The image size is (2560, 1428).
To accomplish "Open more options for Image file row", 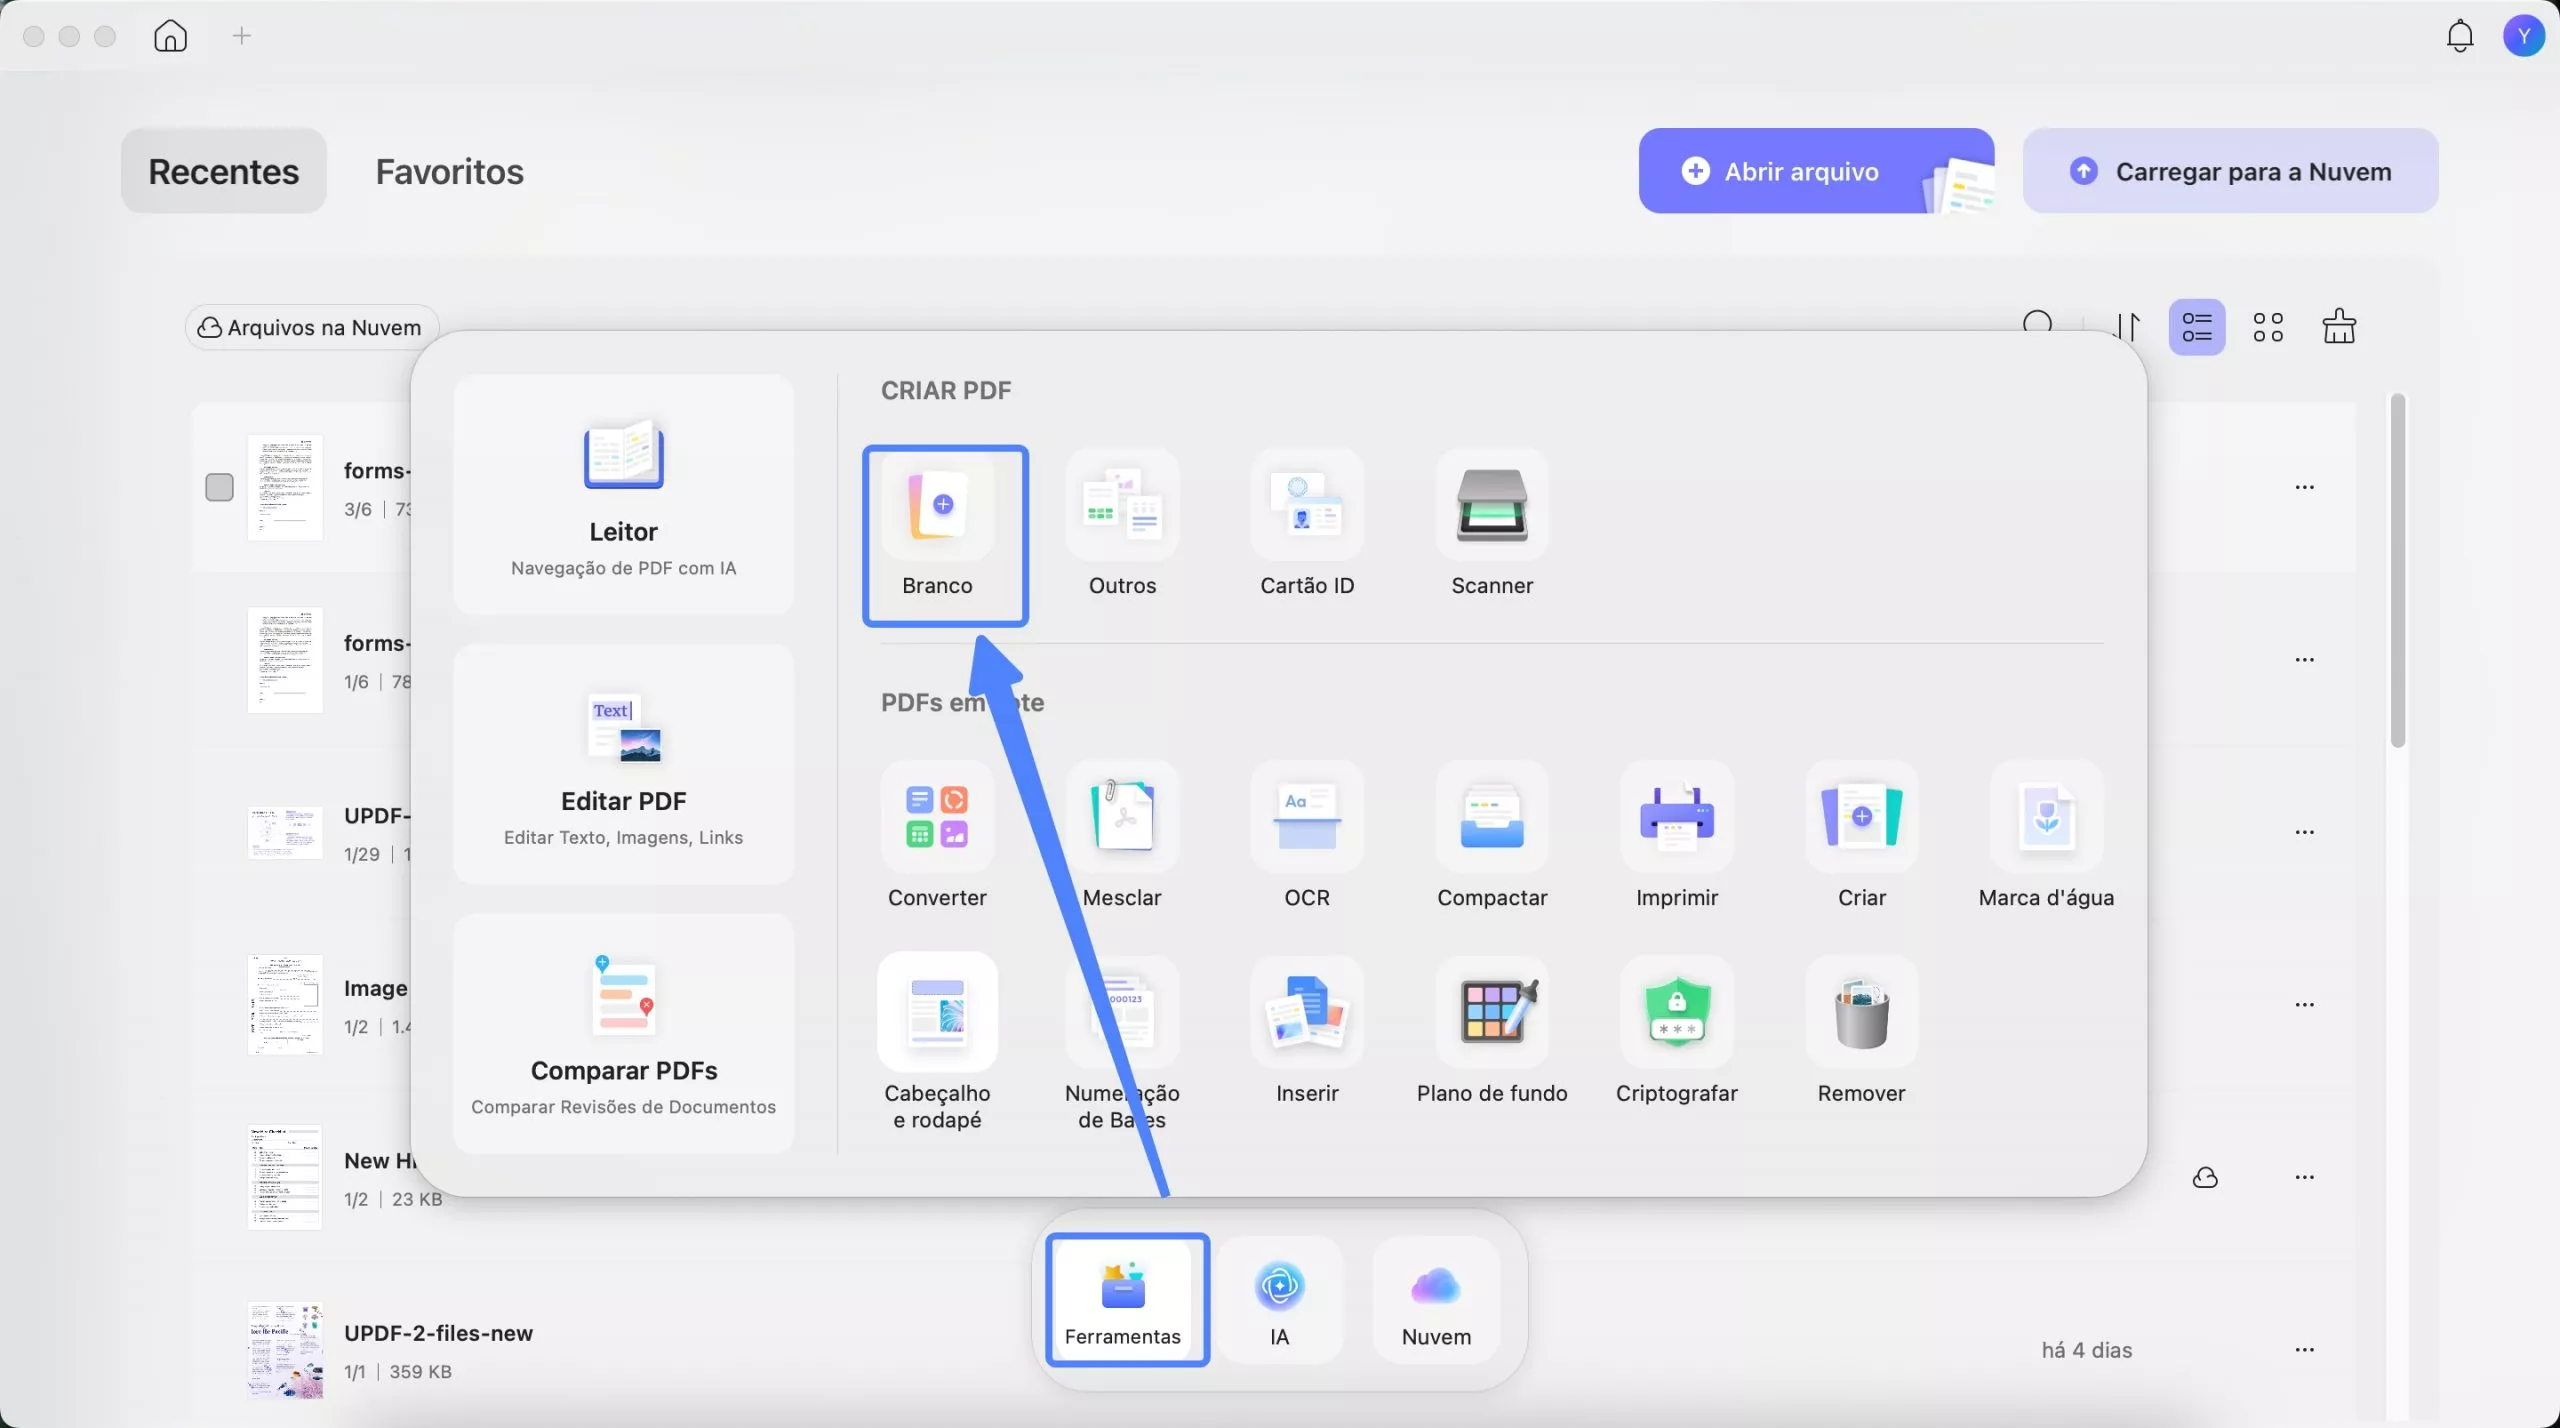I will (2304, 1005).
